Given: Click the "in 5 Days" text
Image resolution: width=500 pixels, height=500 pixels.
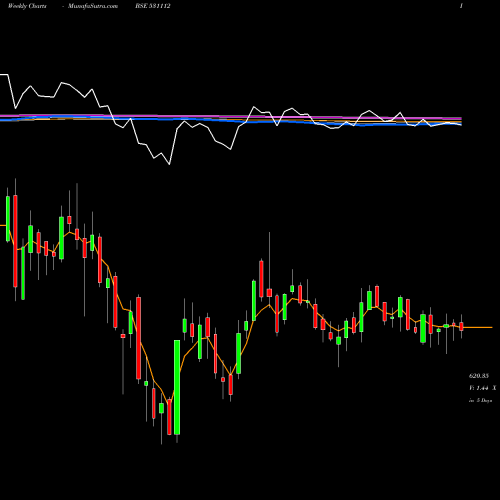Looking at the screenshot, I should pyautogui.click(x=480, y=400).
